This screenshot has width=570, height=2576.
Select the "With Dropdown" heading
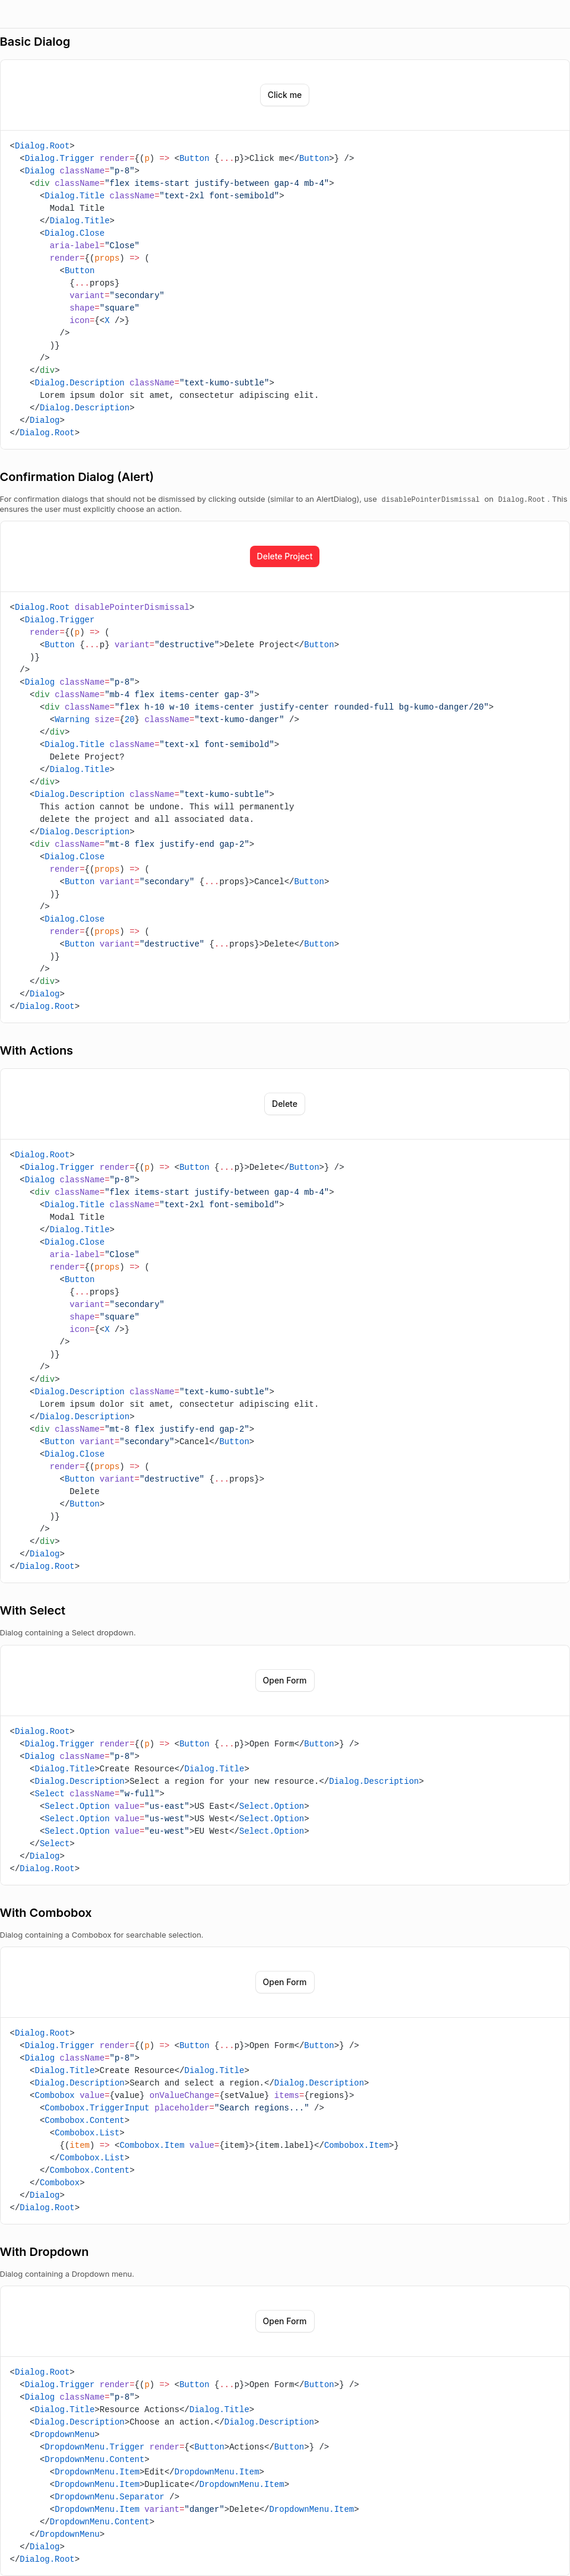[44, 2252]
